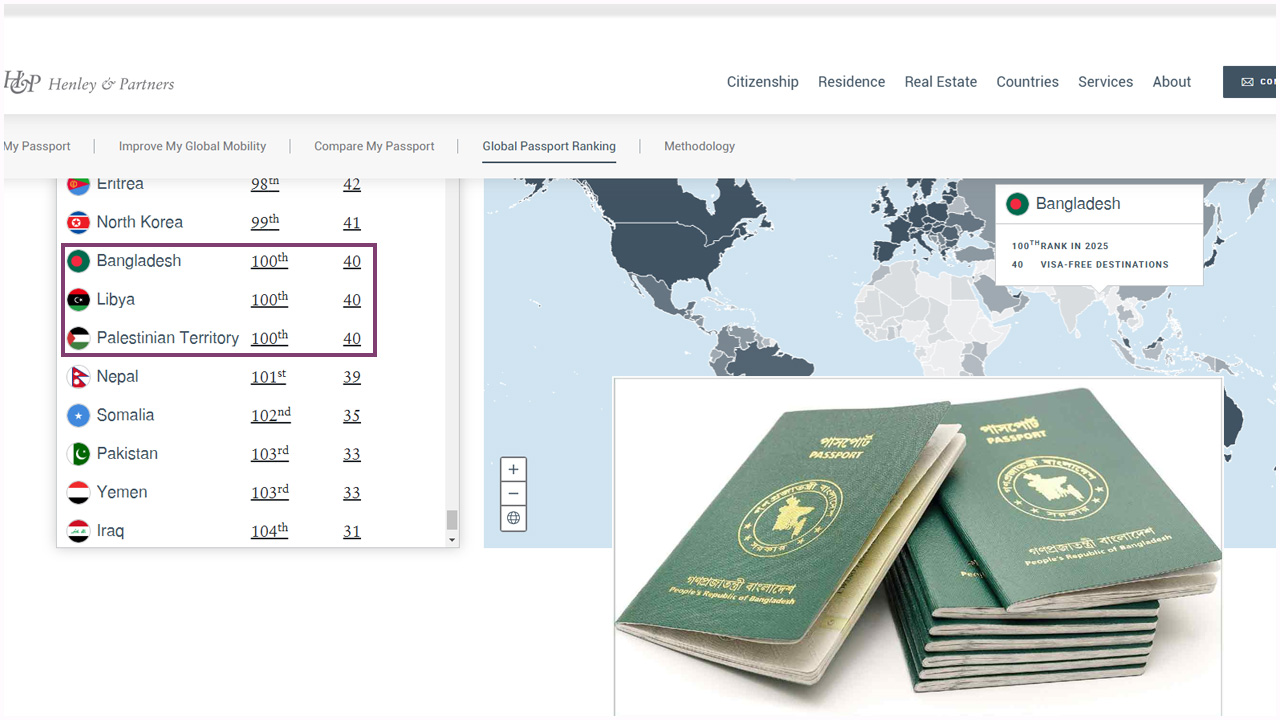1280x720 pixels.
Task: Open the About navigation menu
Action: click(x=1171, y=82)
